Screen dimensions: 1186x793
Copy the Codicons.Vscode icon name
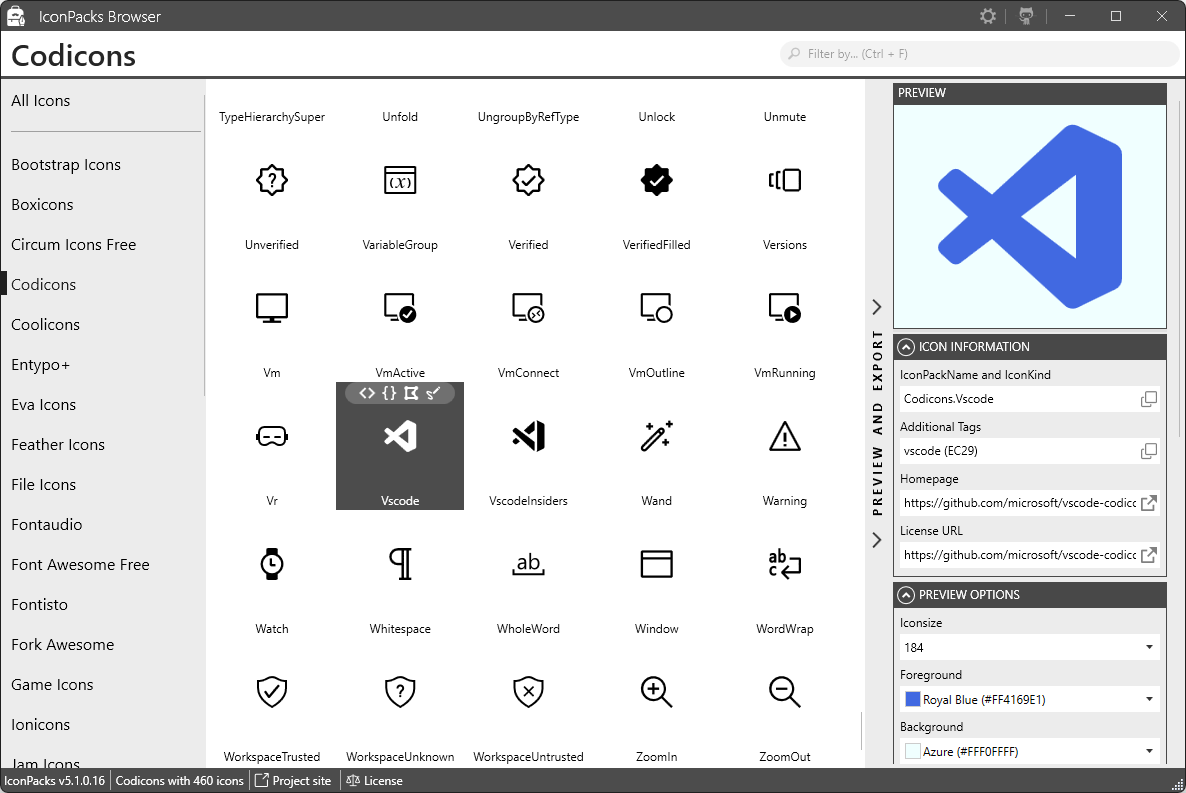click(1148, 399)
